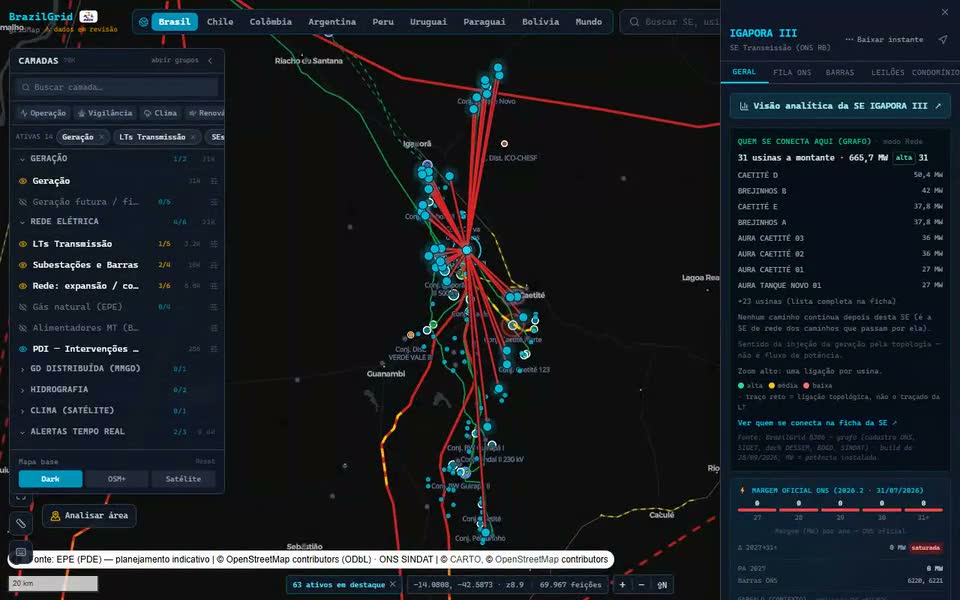Screen dimensions: 960x600
Task: Enable Alimentadores MT layer eye icon
Action: (23, 328)
